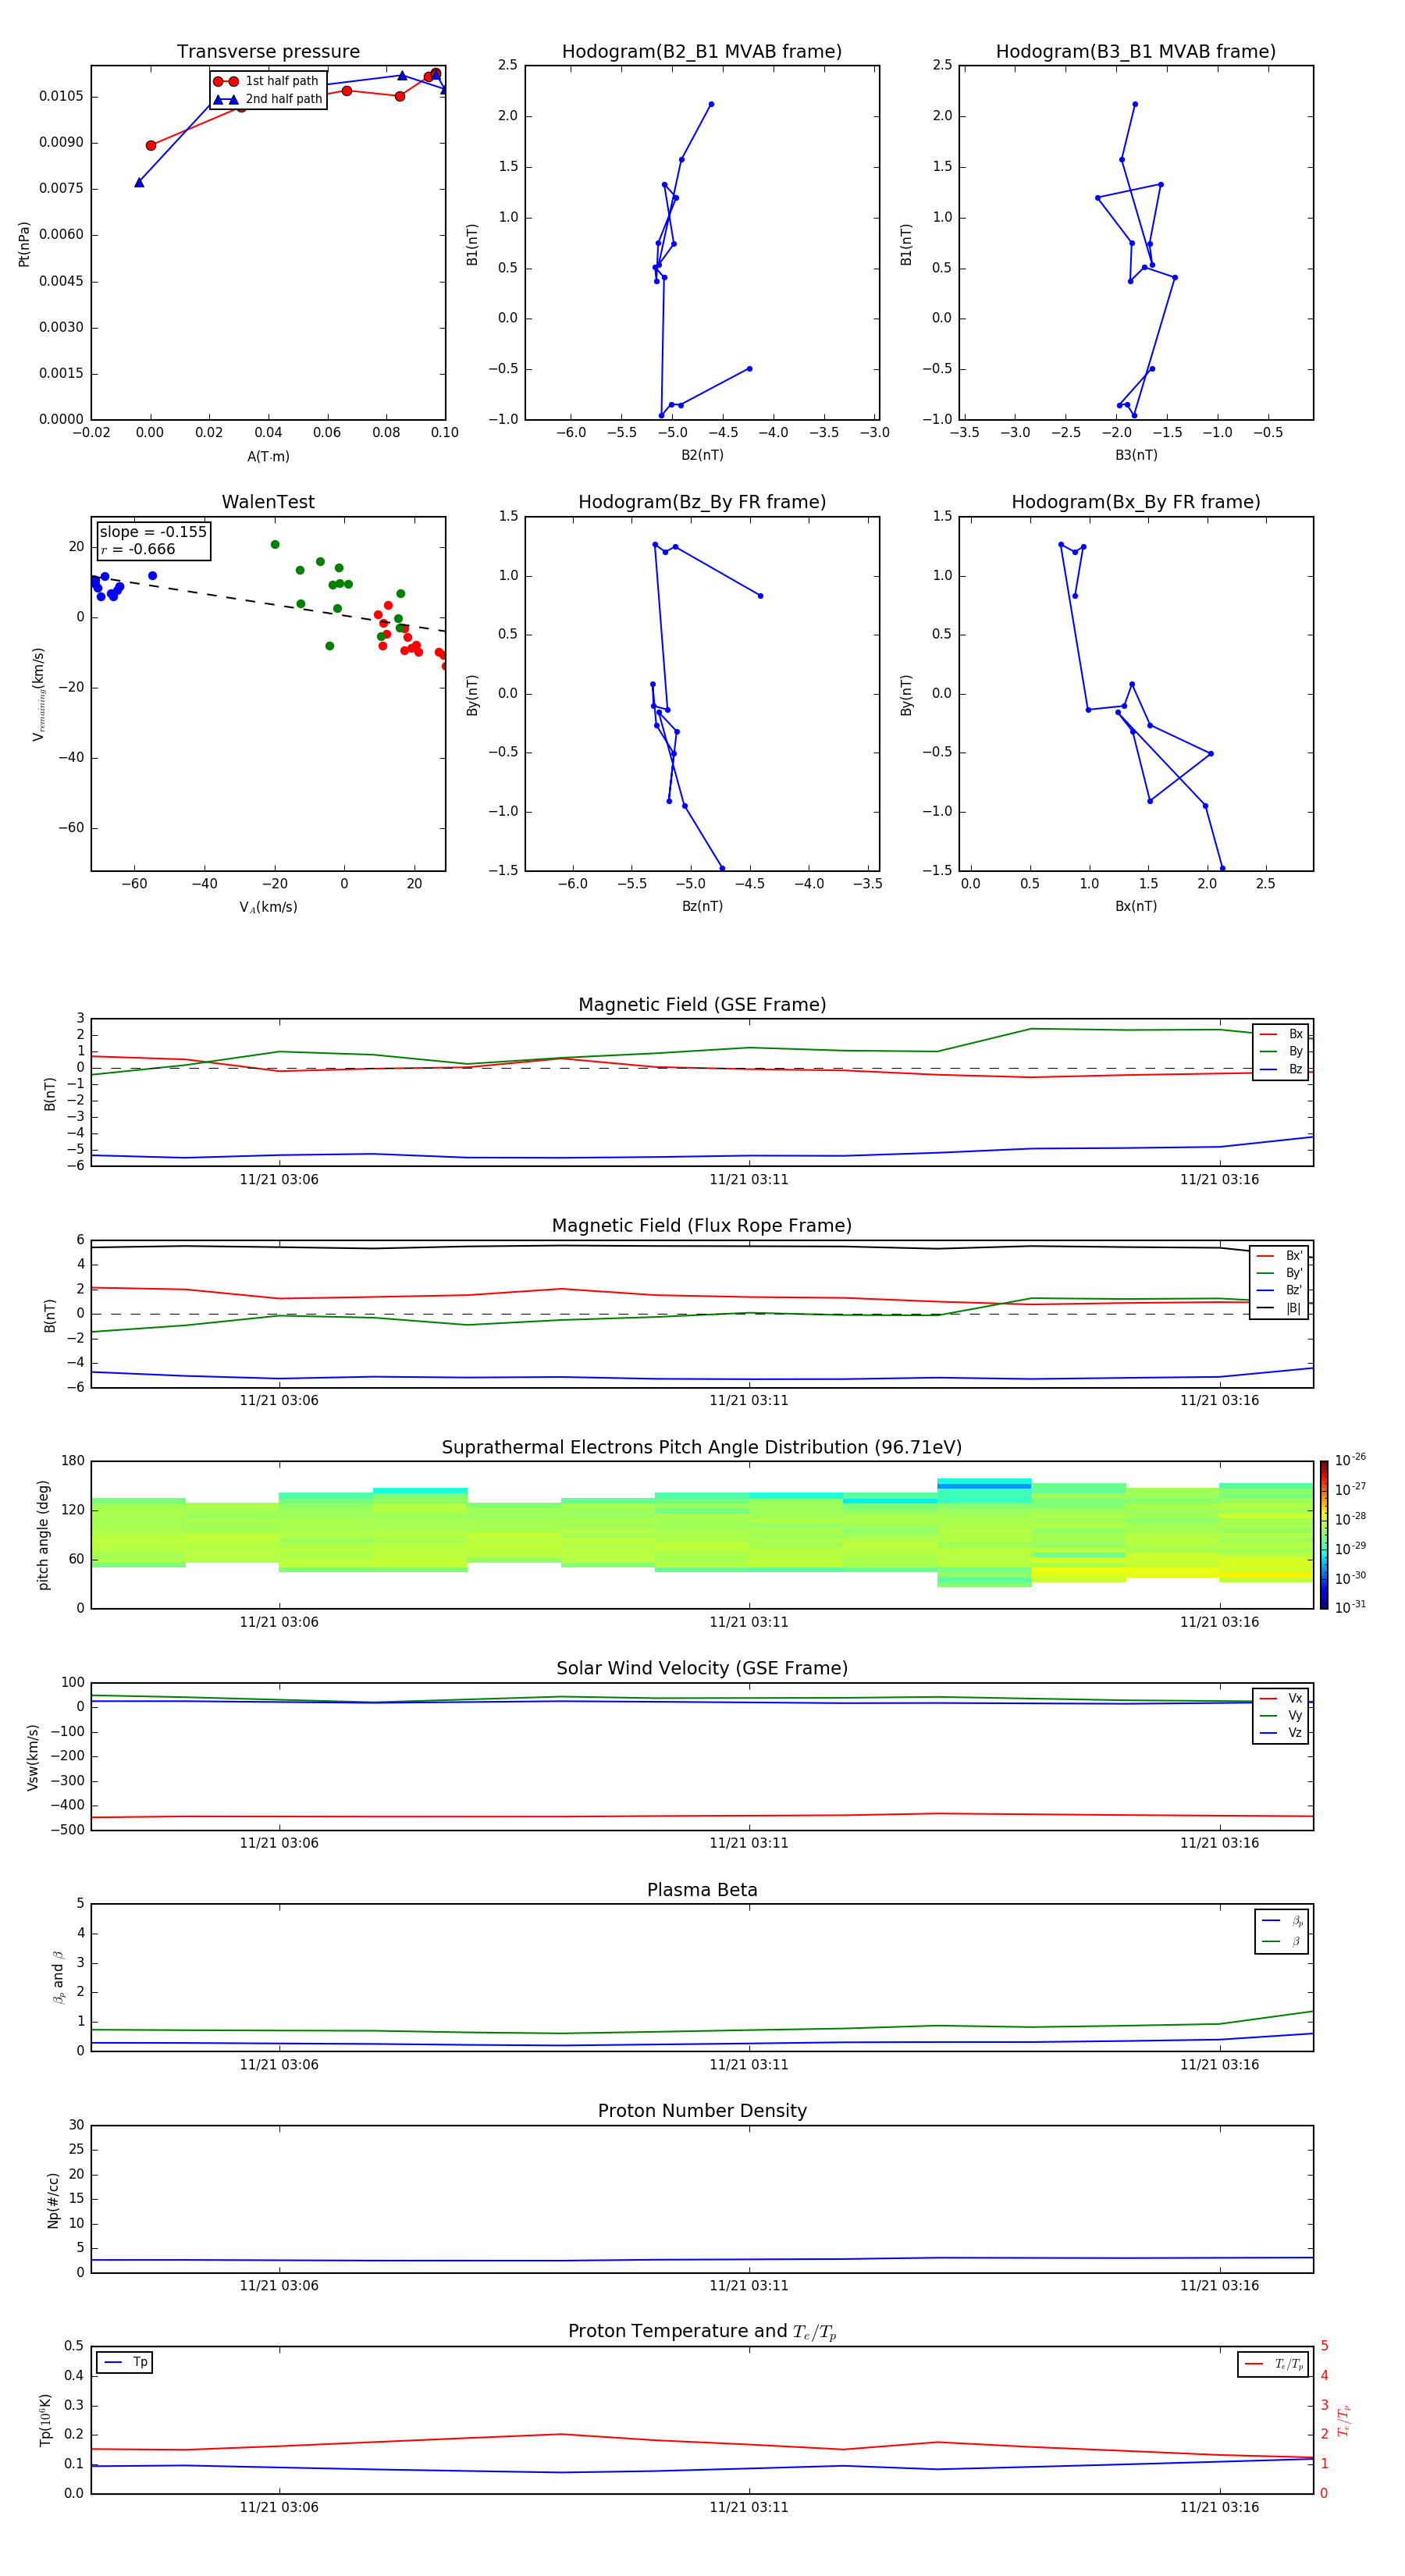This screenshot has width=1405, height=2576.
Task: Click the "Magnetic Field (GSE Frame)" title
Action: click(x=702, y=1005)
